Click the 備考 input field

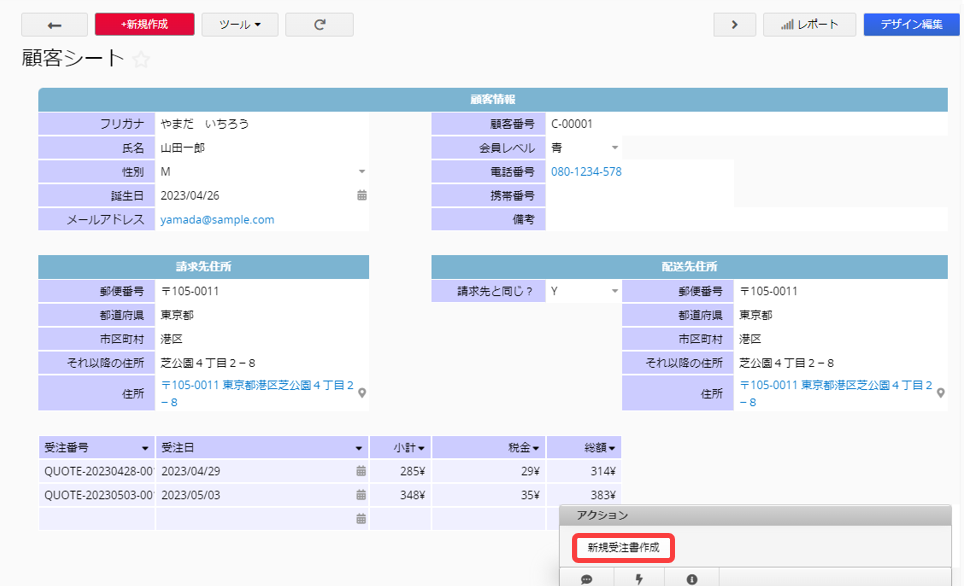[x=745, y=220]
